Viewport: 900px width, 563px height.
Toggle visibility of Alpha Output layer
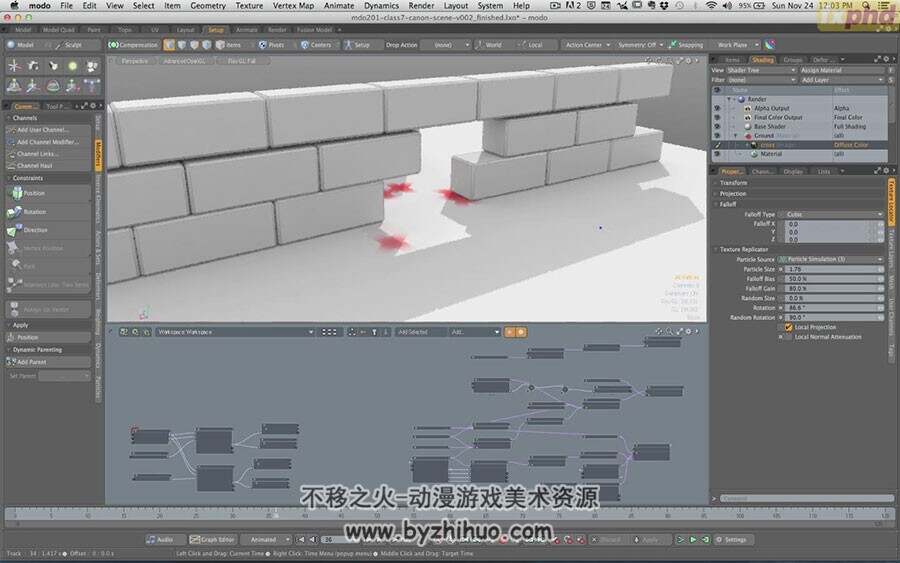717,108
